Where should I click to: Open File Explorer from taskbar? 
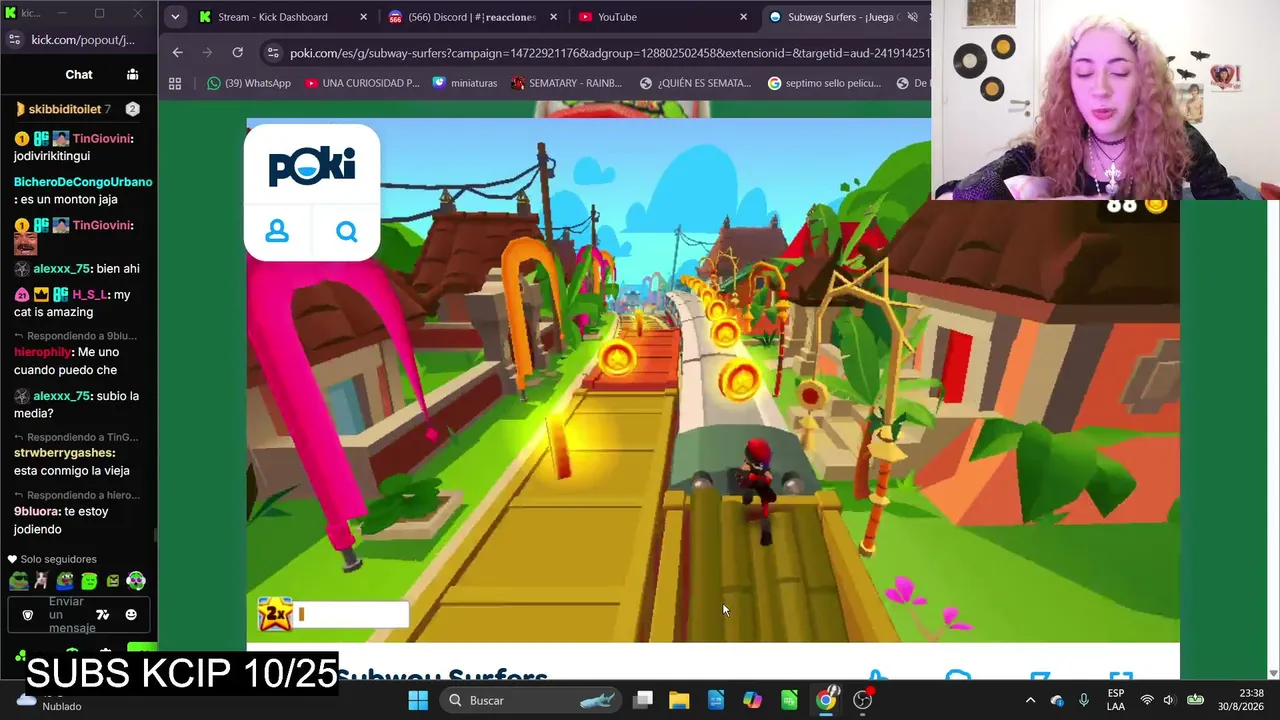click(679, 700)
